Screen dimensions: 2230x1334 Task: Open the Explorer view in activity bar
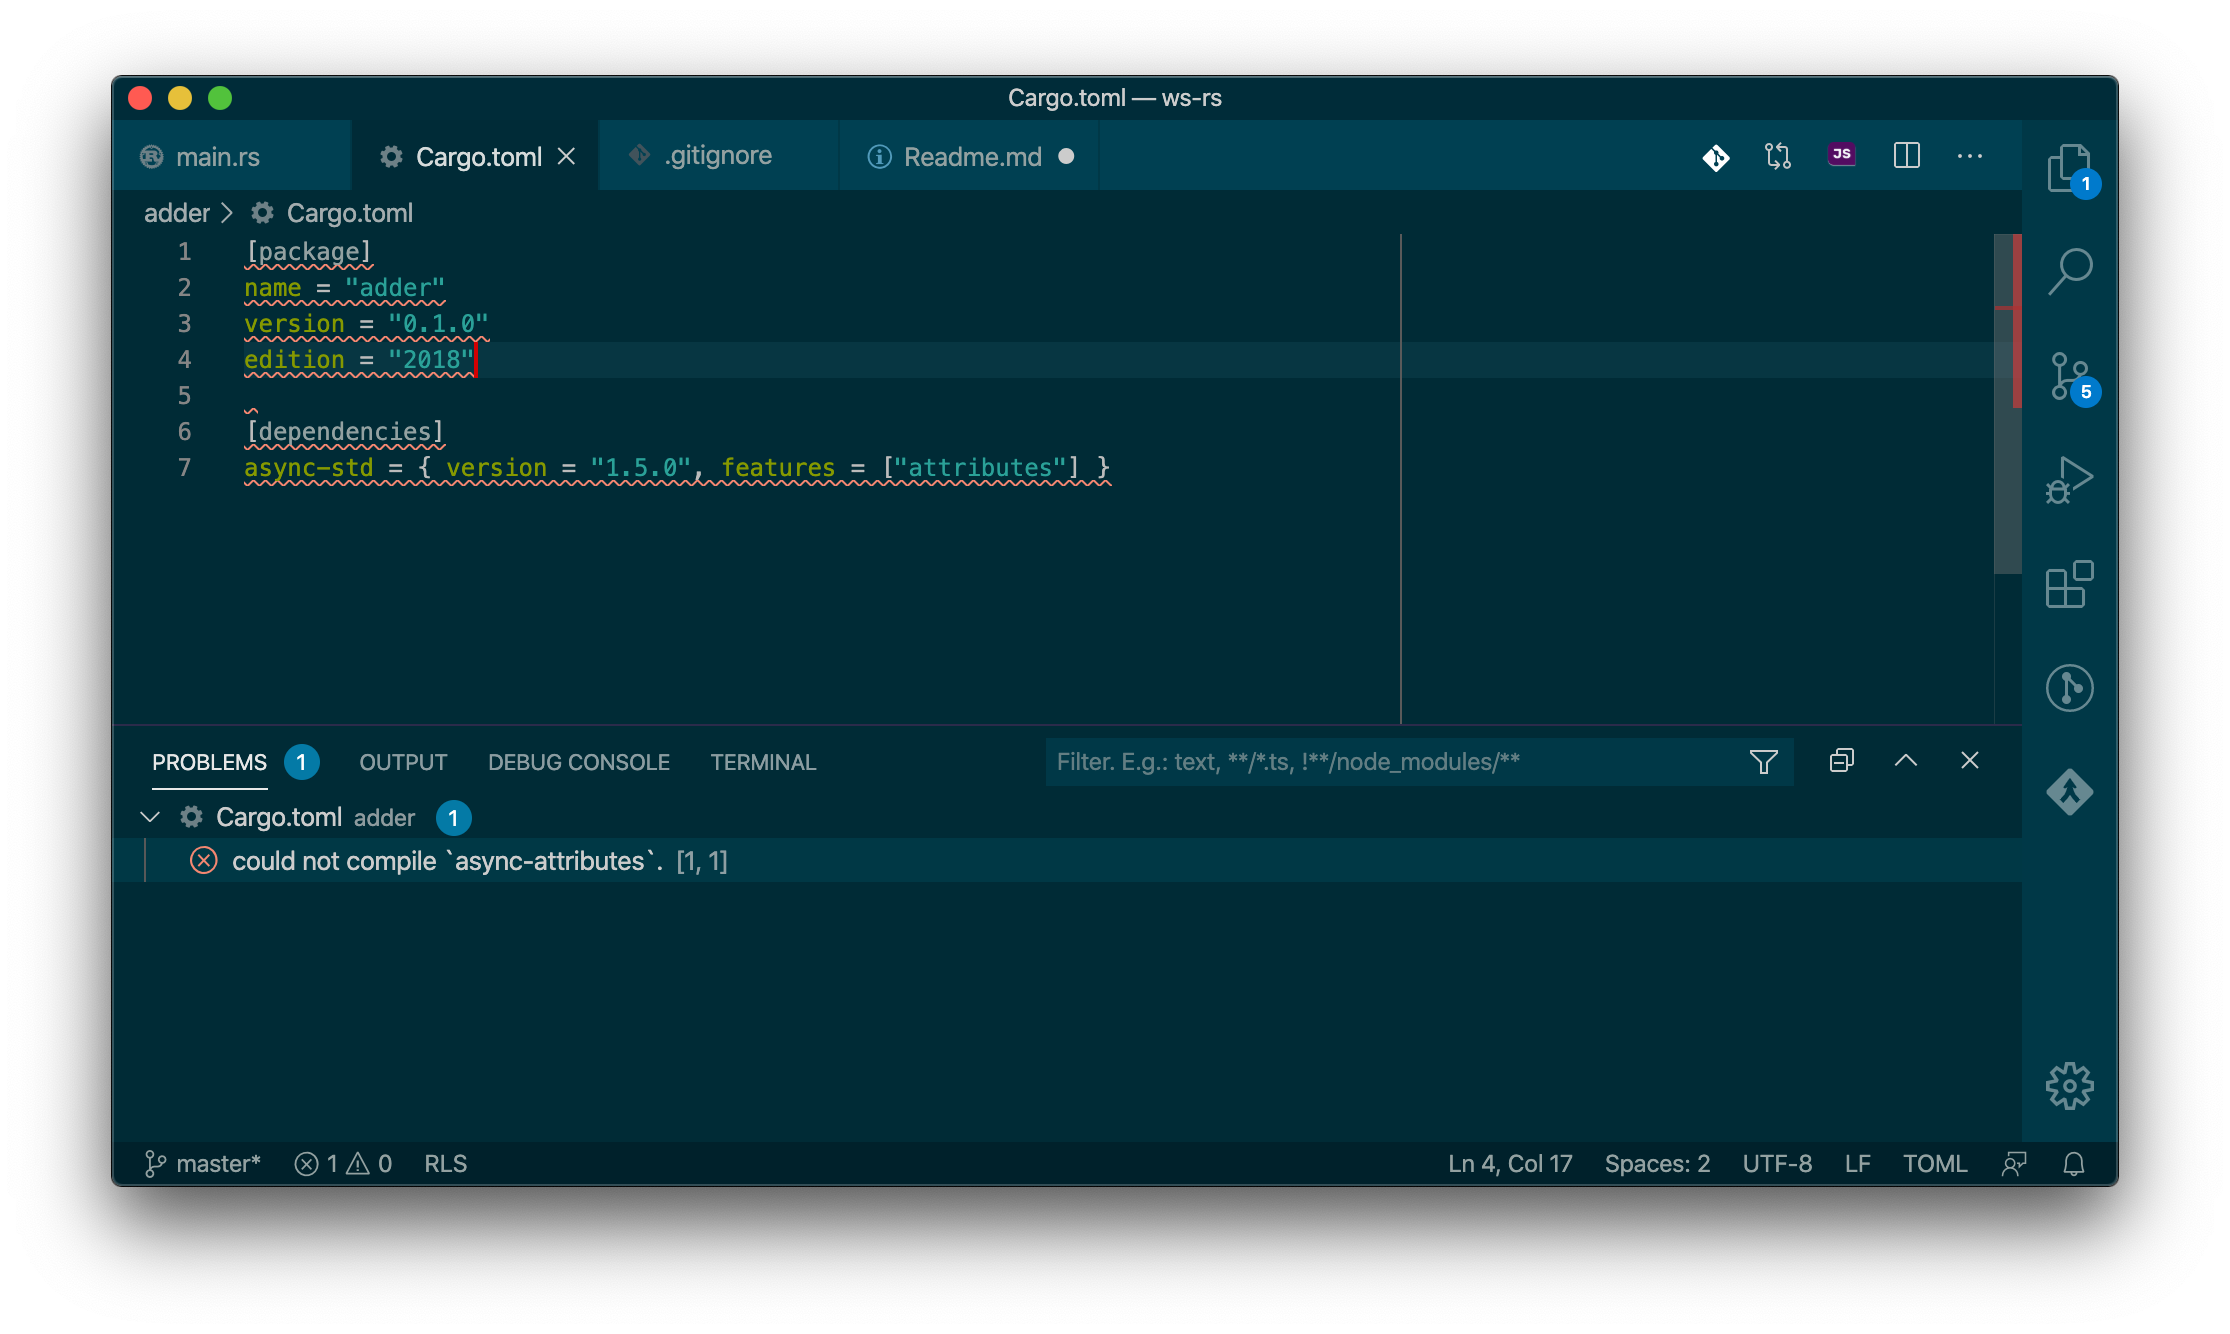(x=2068, y=167)
